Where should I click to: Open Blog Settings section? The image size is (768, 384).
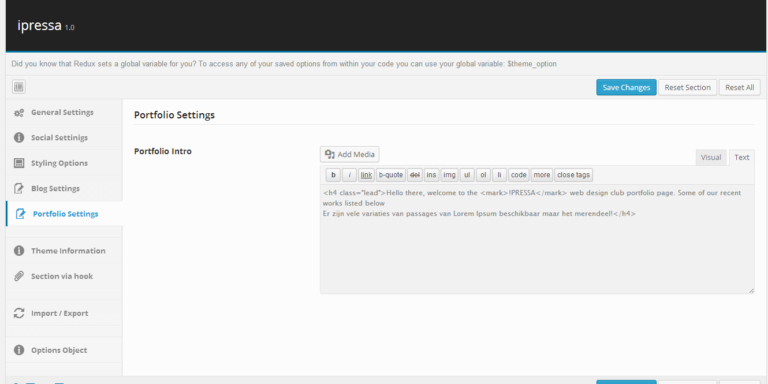[64, 189]
